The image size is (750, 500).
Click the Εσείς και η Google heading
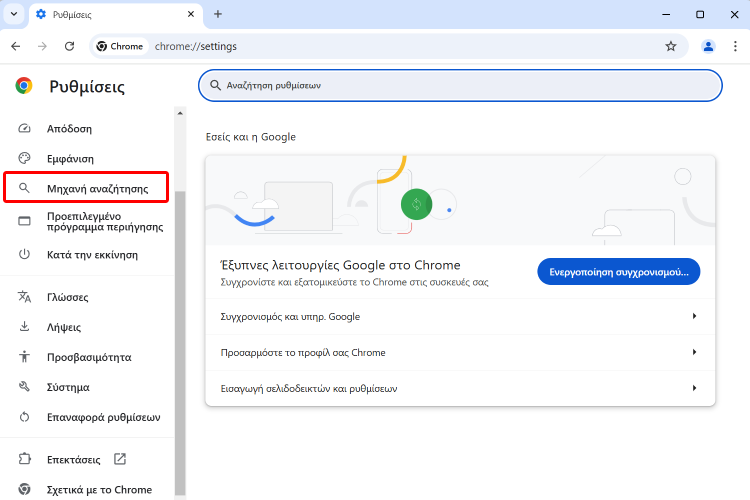point(251,137)
